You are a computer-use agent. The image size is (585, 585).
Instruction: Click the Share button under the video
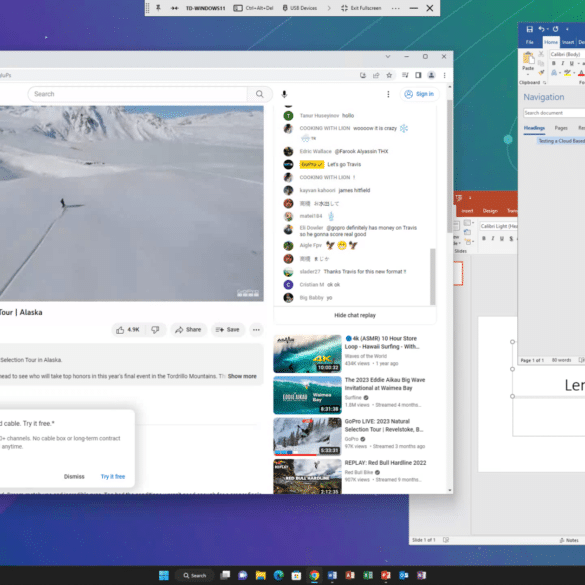coord(188,330)
